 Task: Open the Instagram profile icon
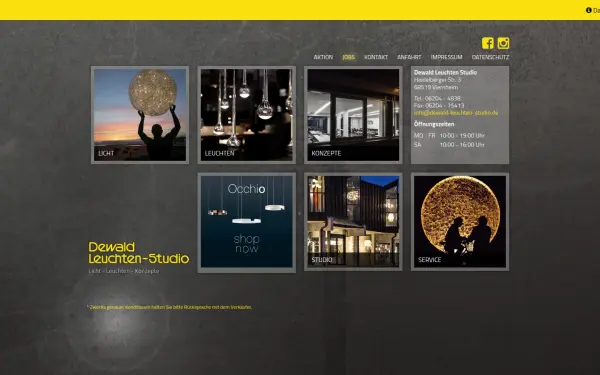(x=503, y=43)
